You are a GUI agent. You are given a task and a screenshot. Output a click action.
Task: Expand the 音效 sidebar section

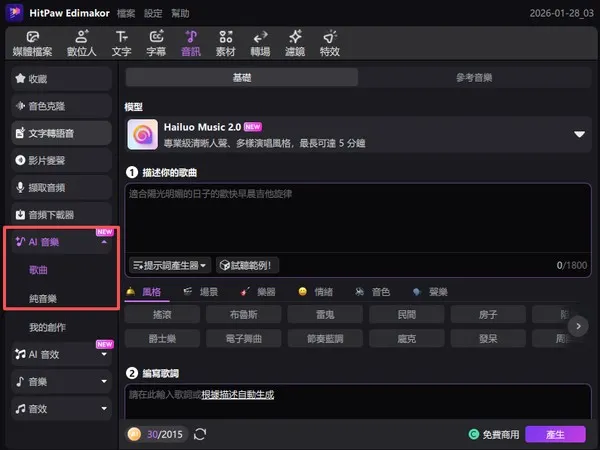coord(104,409)
